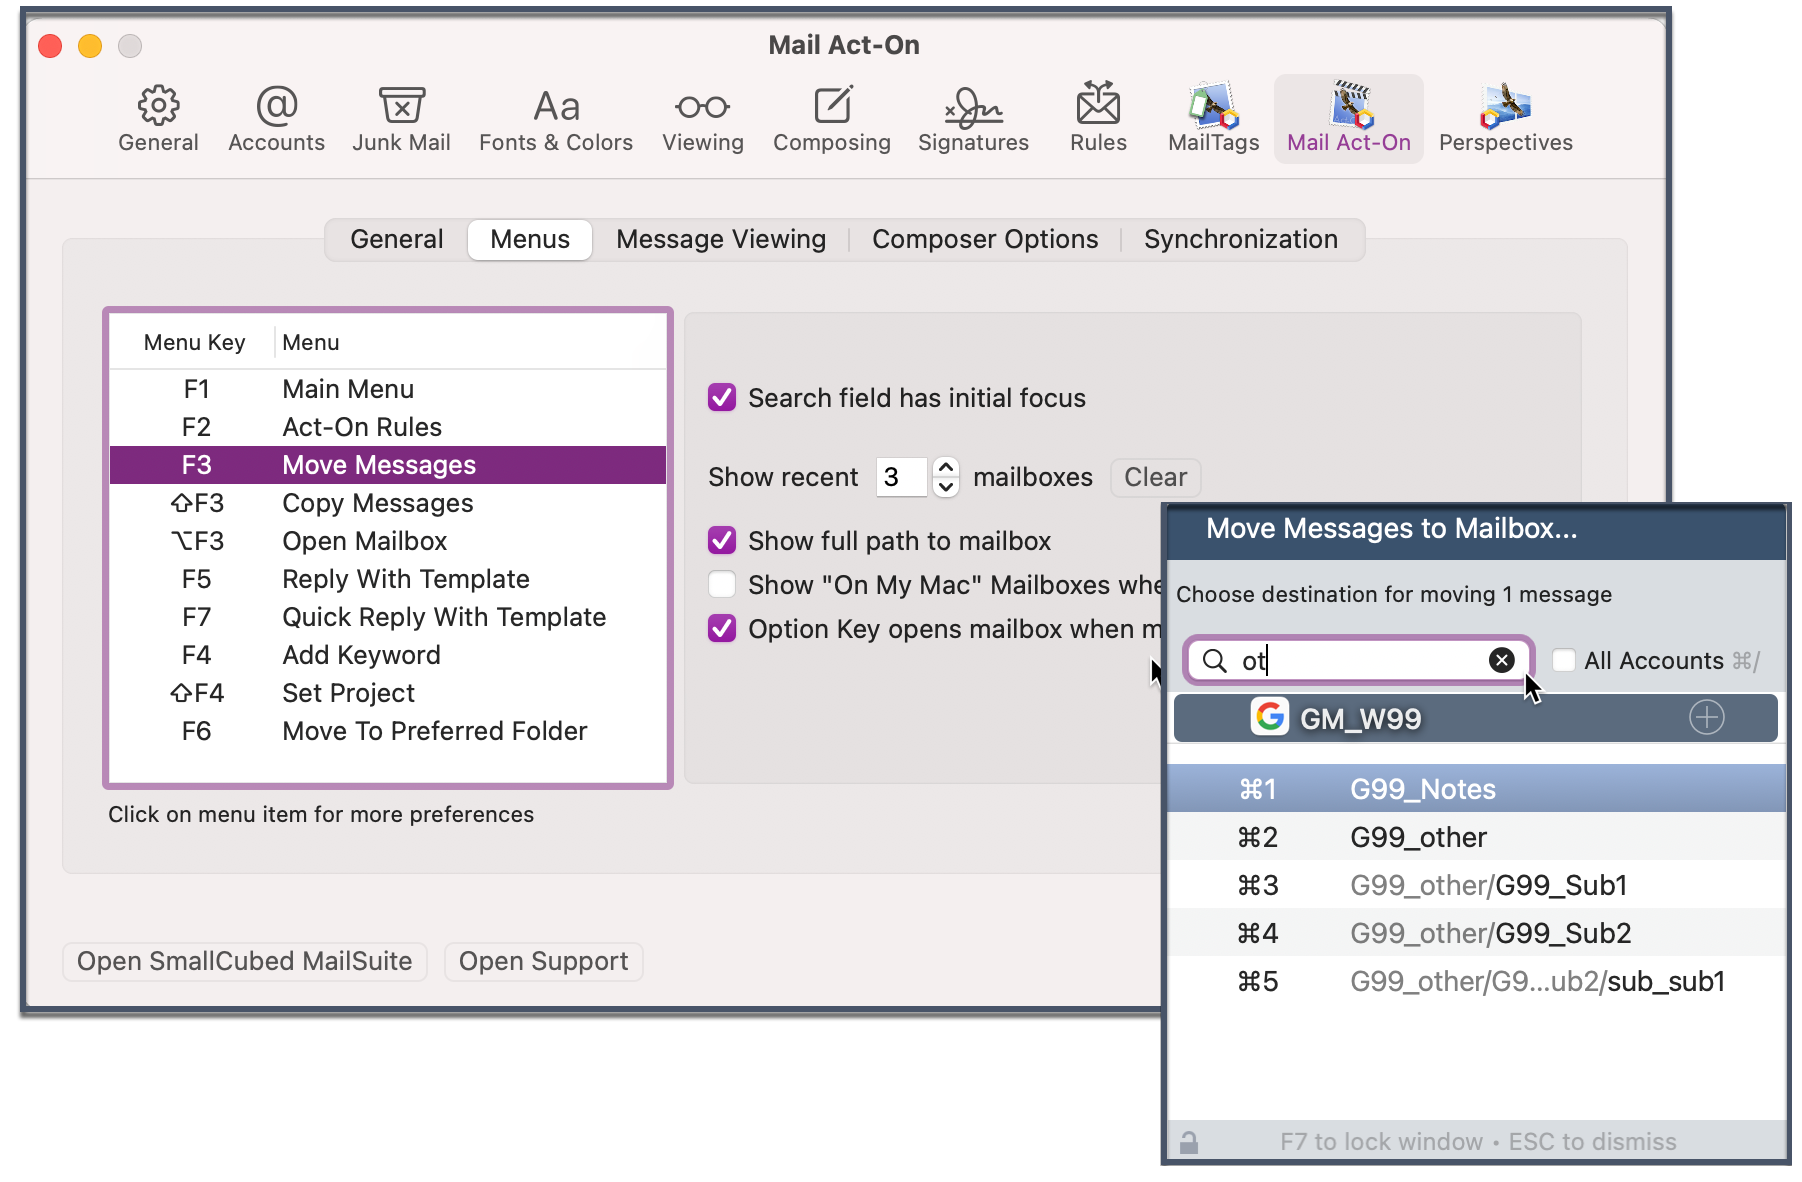Switch to the Message Viewing tab
The image size is (1802, 1182).
tap(721, 240)
